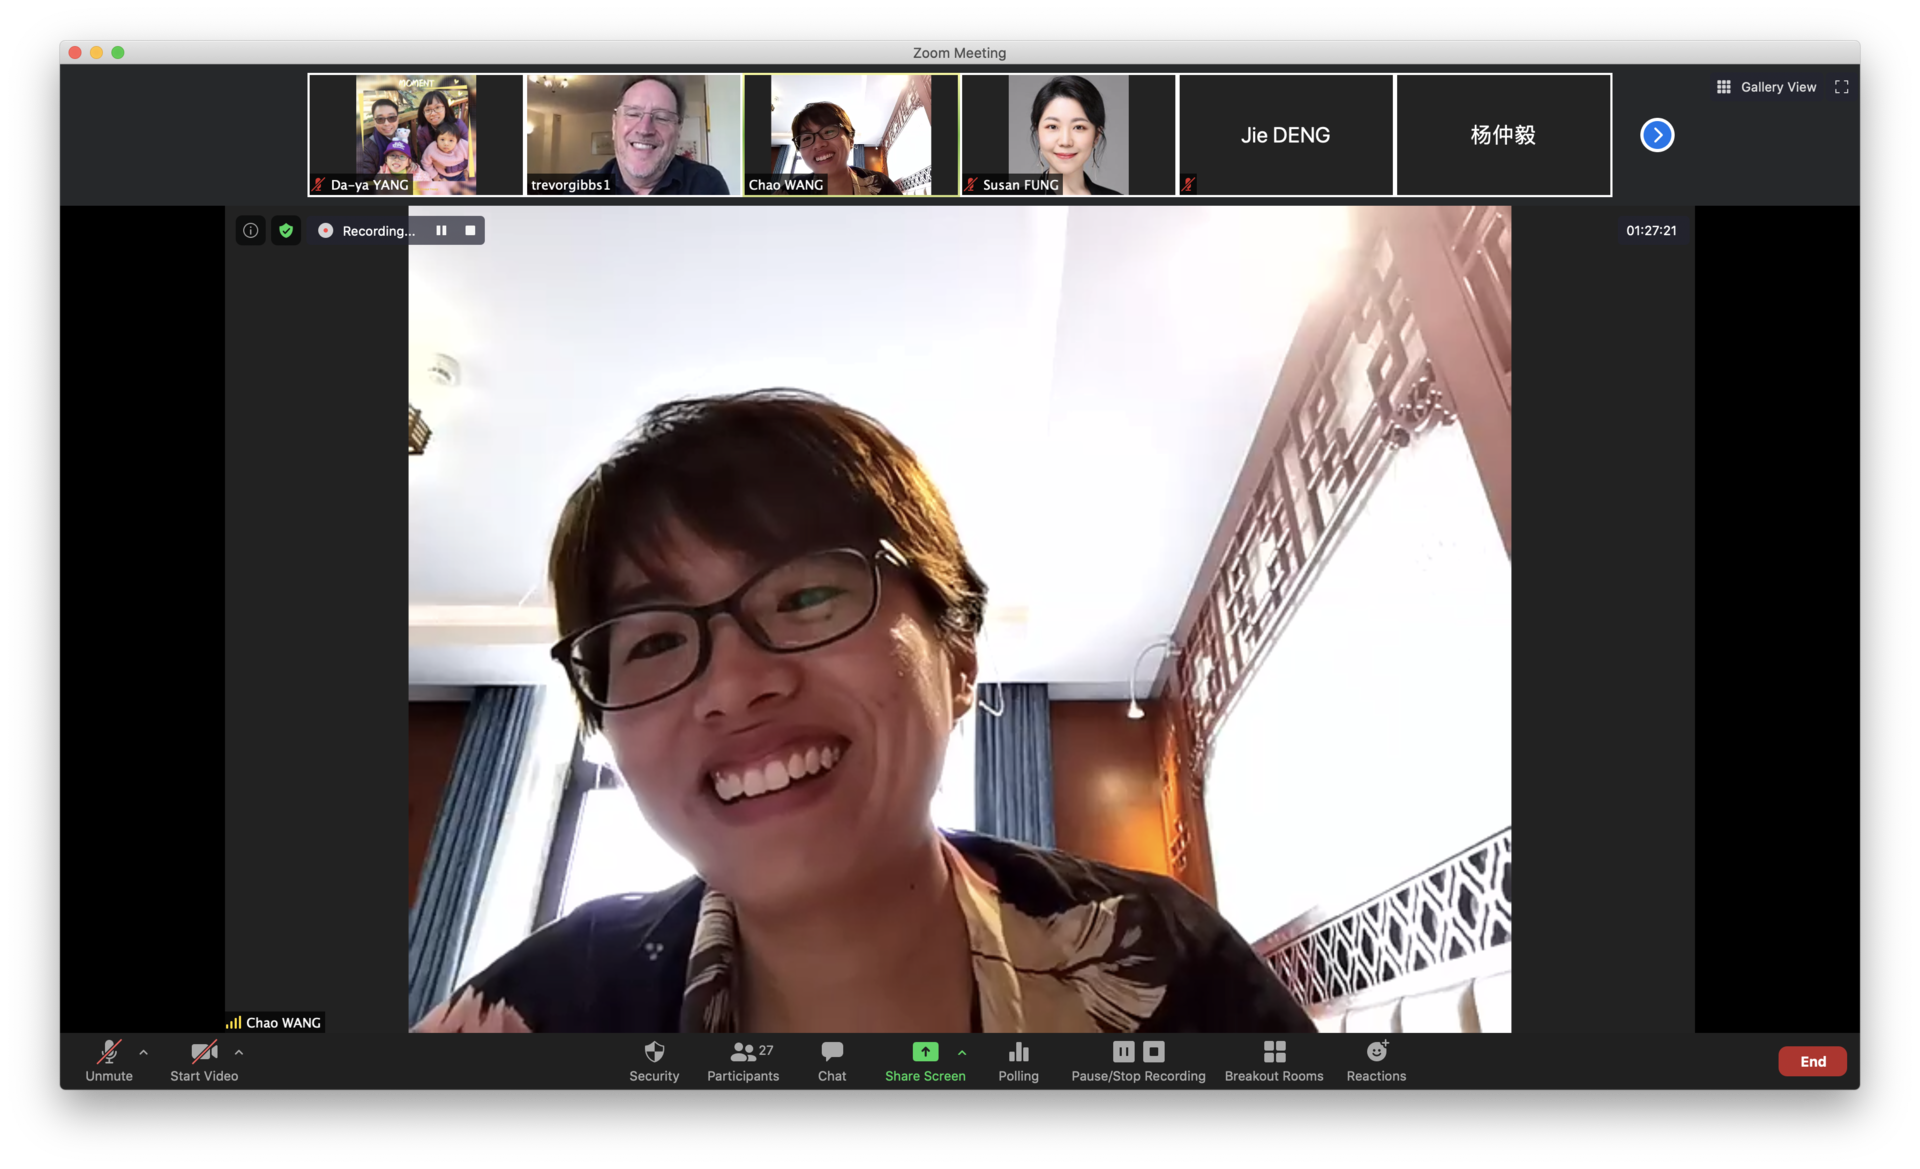Viewport: 1920px width, 1169px height.
Task: Click the green Share Screen button
Action: tap(925, 1060)
